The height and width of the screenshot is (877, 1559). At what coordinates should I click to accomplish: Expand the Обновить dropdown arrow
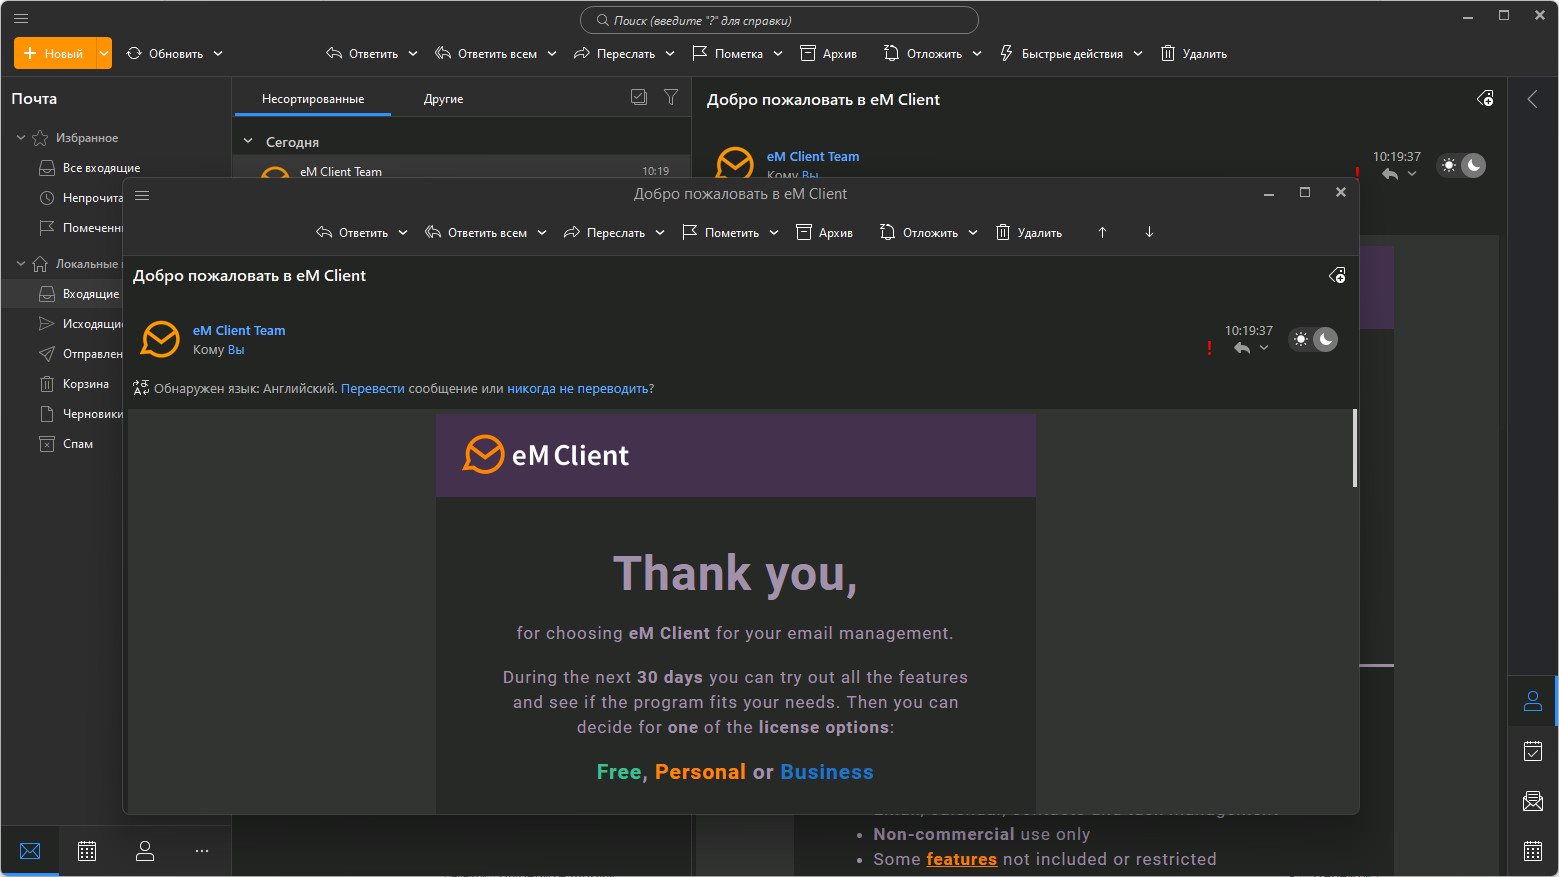click(x=218, y=54)
